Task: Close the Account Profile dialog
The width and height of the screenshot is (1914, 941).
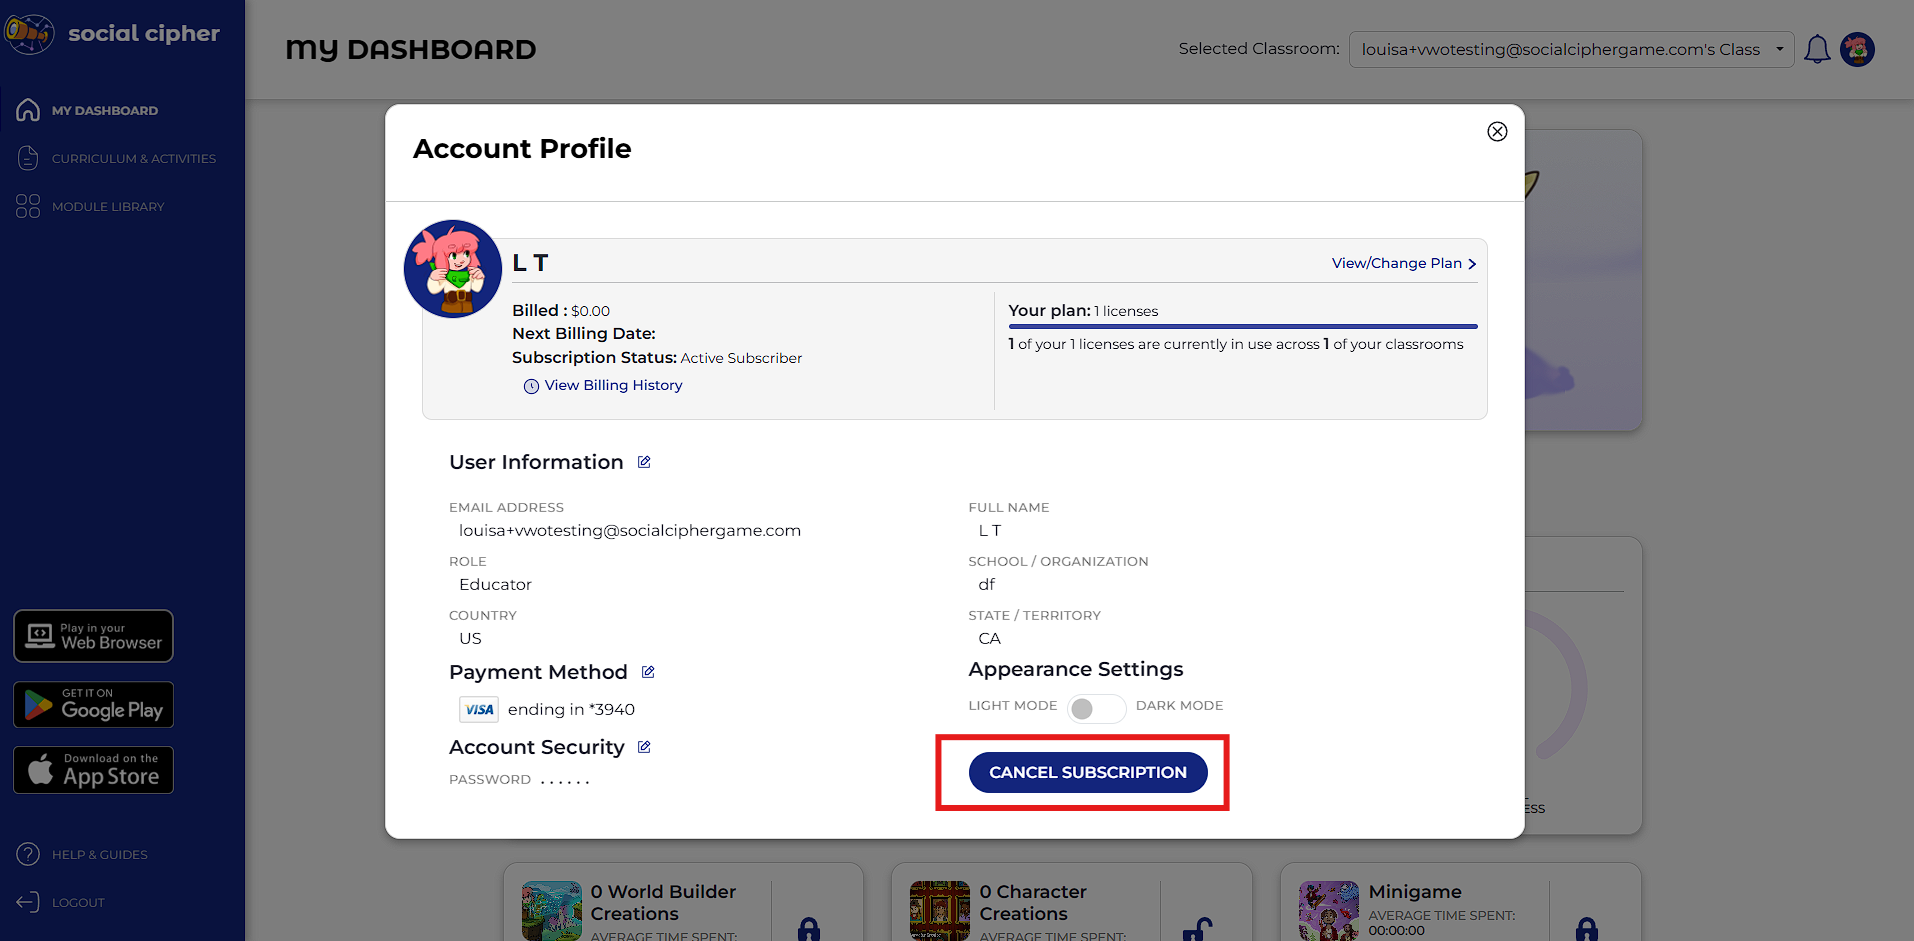Action: pyautogui.click(x=1497, y=132)
